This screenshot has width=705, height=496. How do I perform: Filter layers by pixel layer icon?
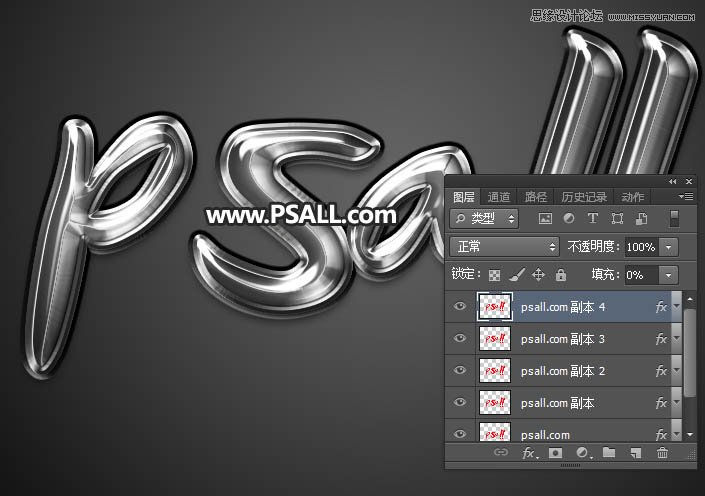(x=545, y=219)
